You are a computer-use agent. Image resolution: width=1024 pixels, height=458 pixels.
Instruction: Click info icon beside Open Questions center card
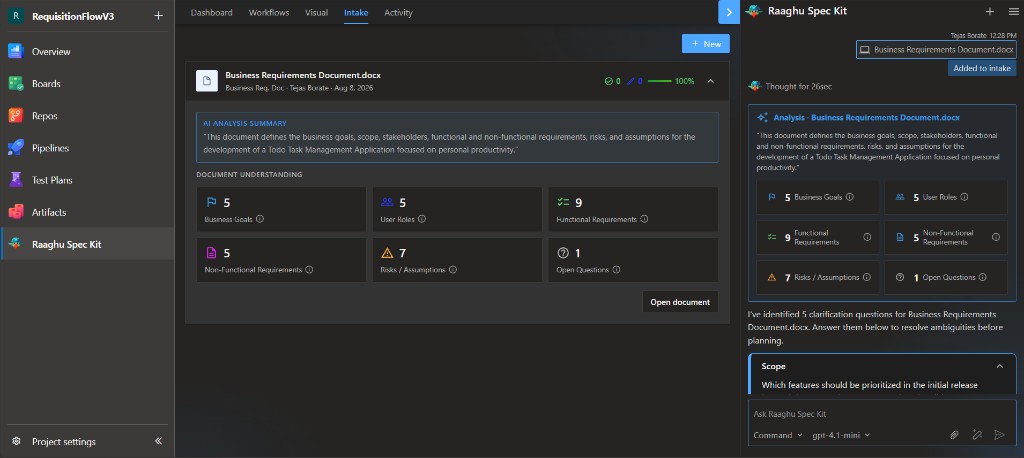point(616,269)
